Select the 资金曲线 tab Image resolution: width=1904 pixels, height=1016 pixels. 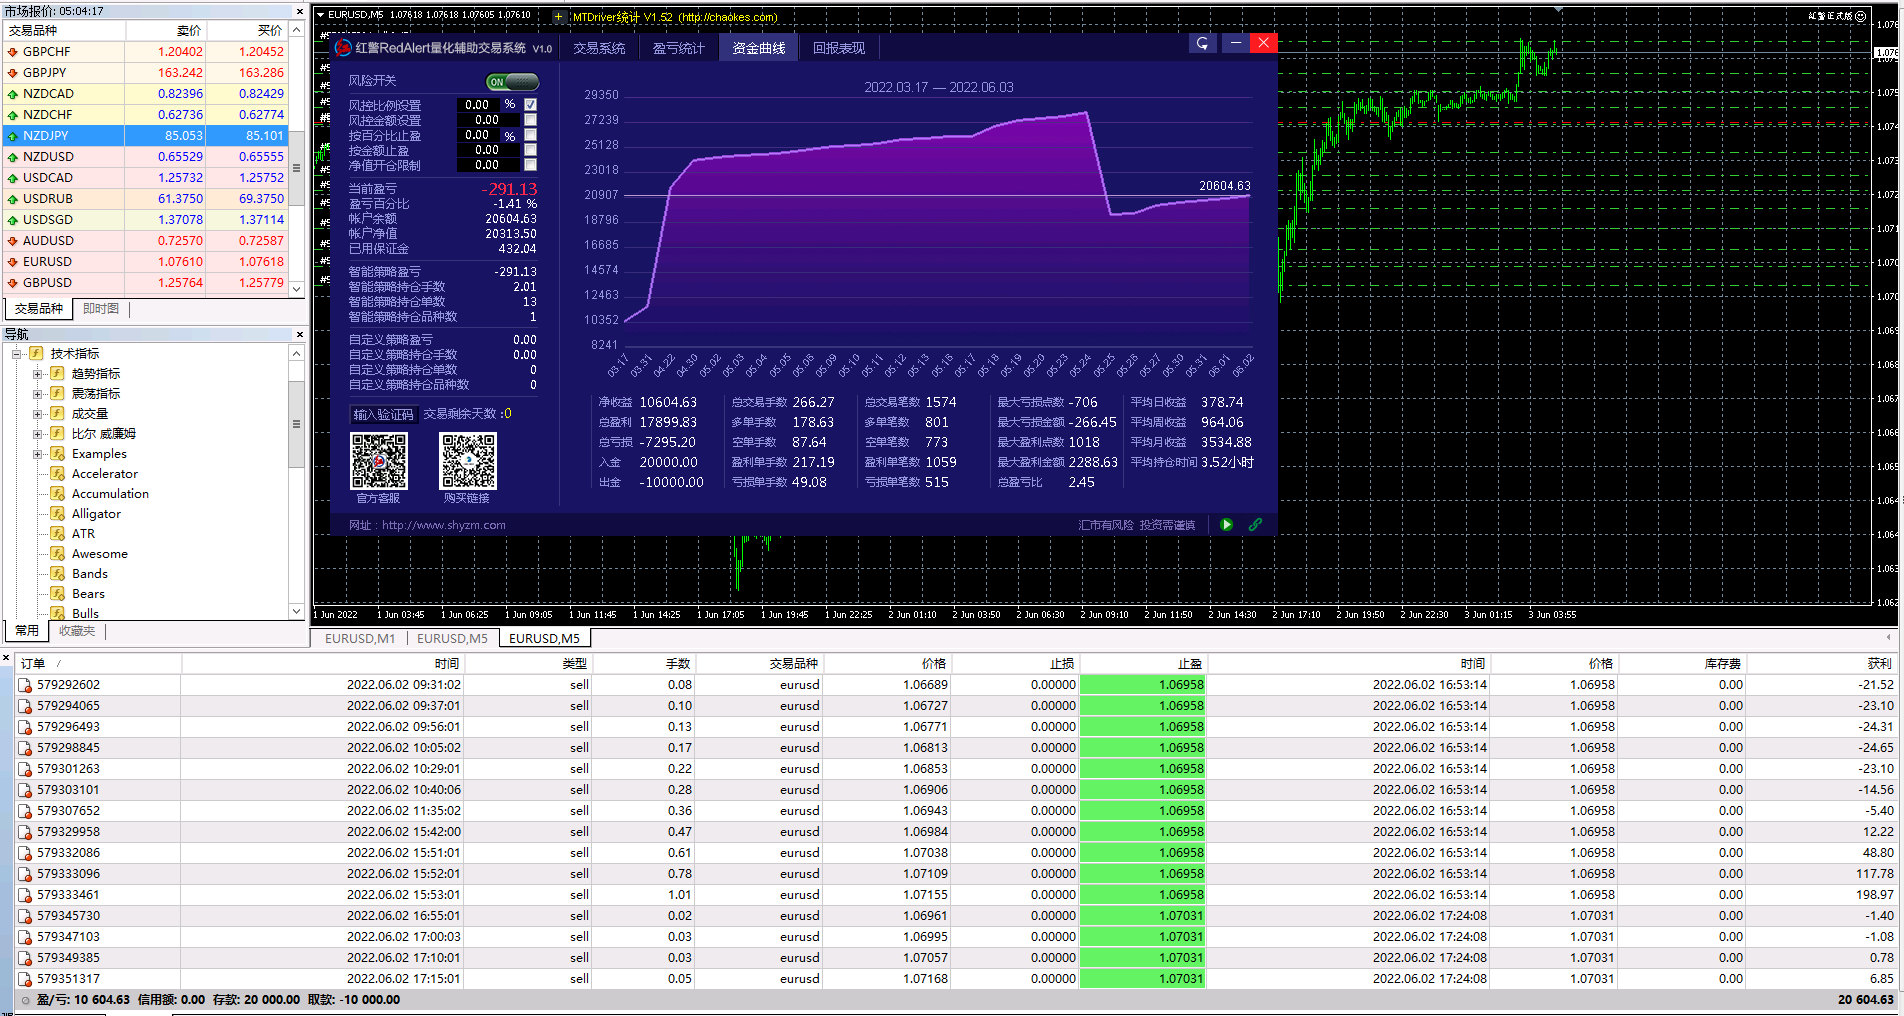point(759,48)
